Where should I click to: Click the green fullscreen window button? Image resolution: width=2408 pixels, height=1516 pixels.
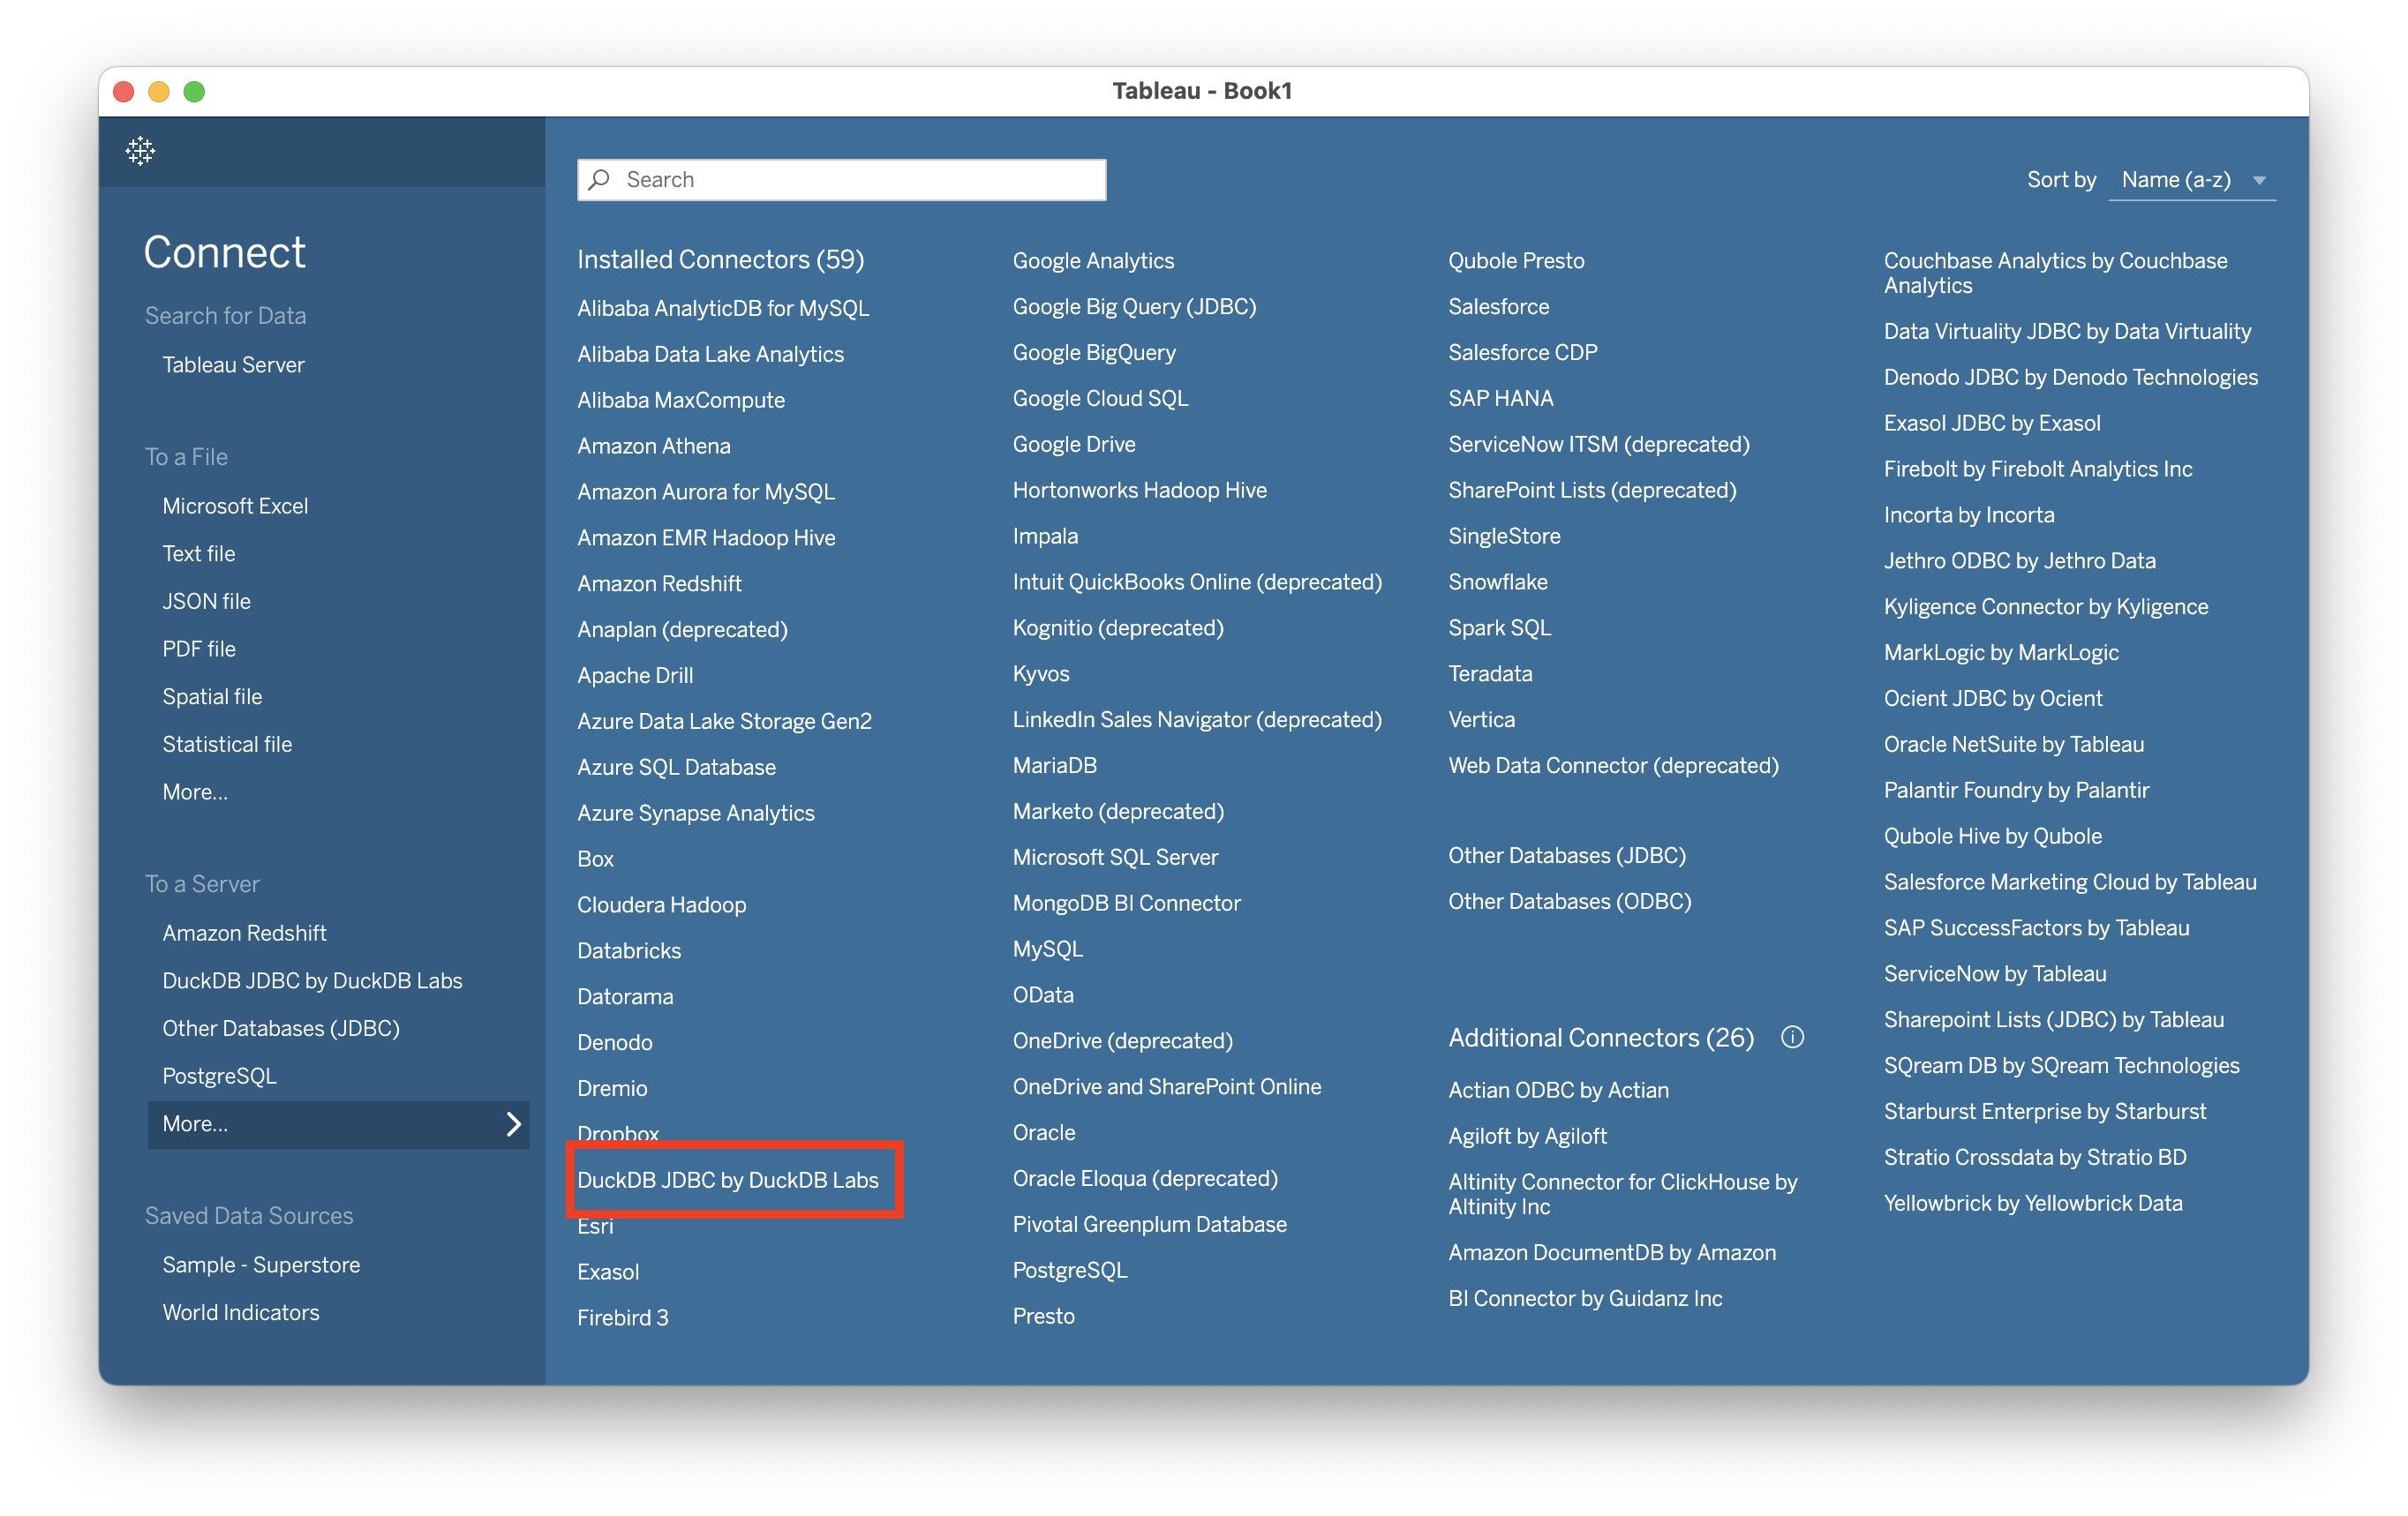pos(194,92)
